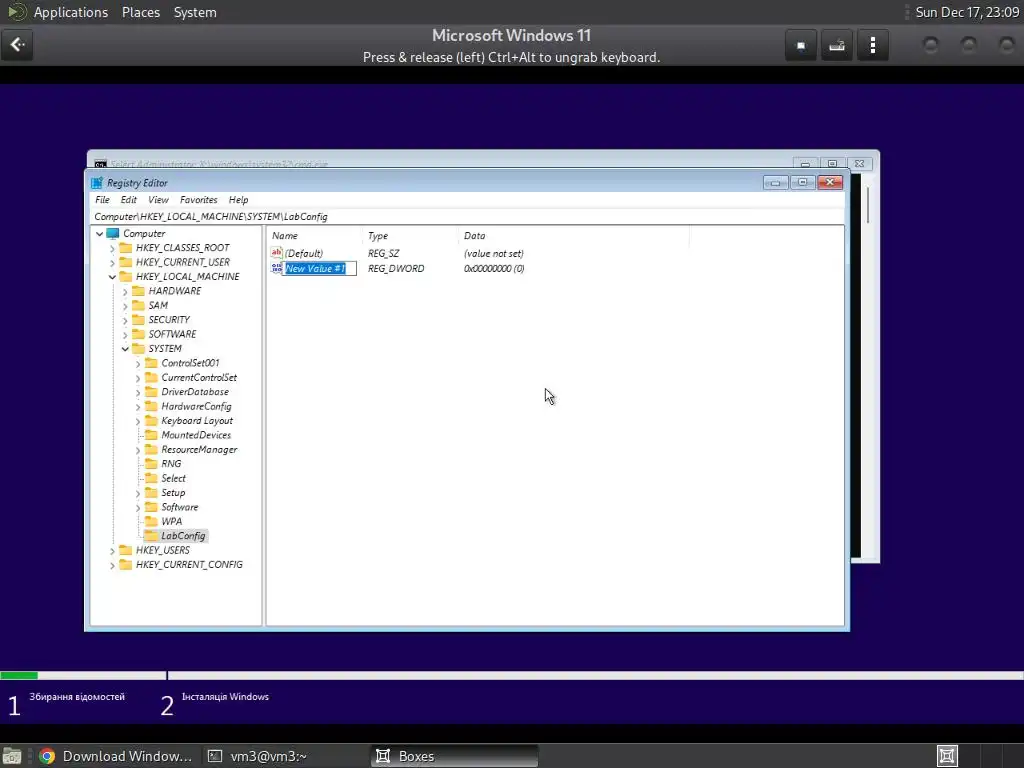The image size is (1024, 768).
Task: Open the Edit menu in Registry Editor
Action: [x=129, y=200]
